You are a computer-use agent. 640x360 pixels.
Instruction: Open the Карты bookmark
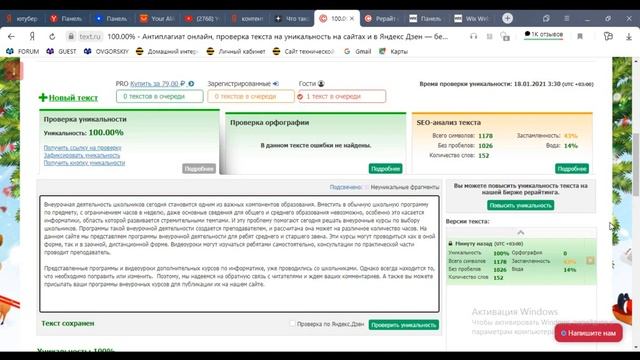coord(393,51)
